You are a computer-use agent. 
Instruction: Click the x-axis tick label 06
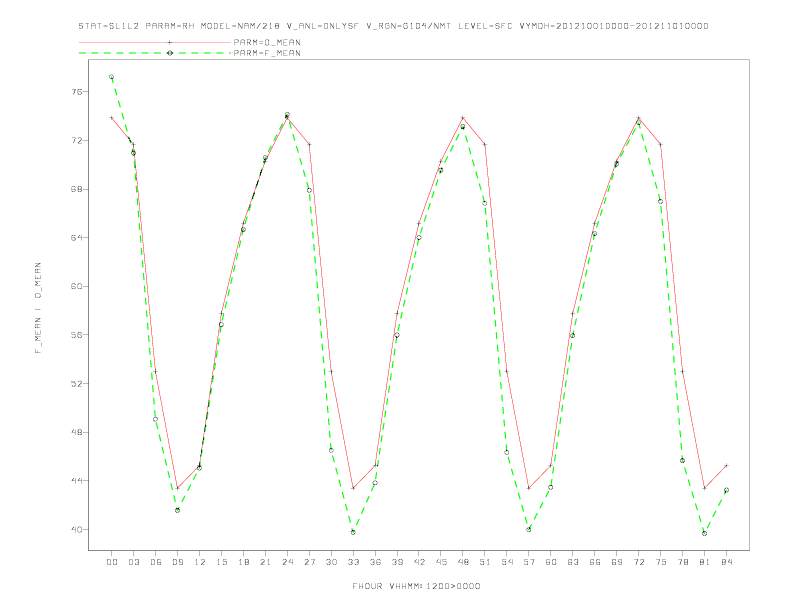156,562
